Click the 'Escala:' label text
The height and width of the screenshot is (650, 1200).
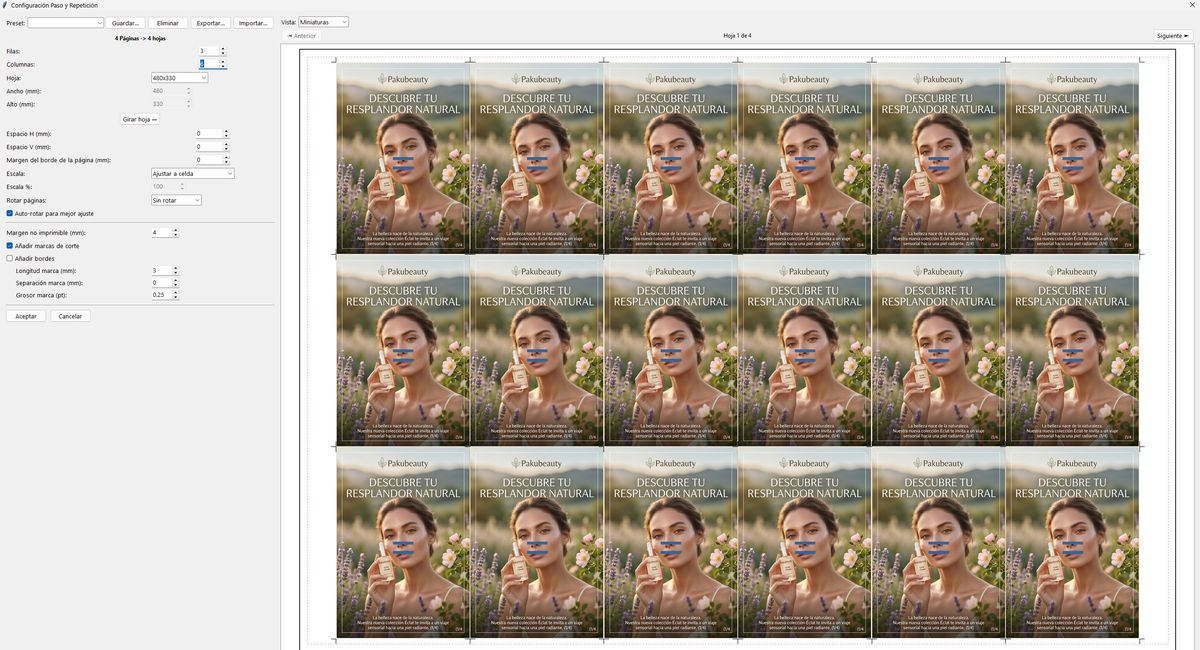pyautogui.click(x=15, y=173)
